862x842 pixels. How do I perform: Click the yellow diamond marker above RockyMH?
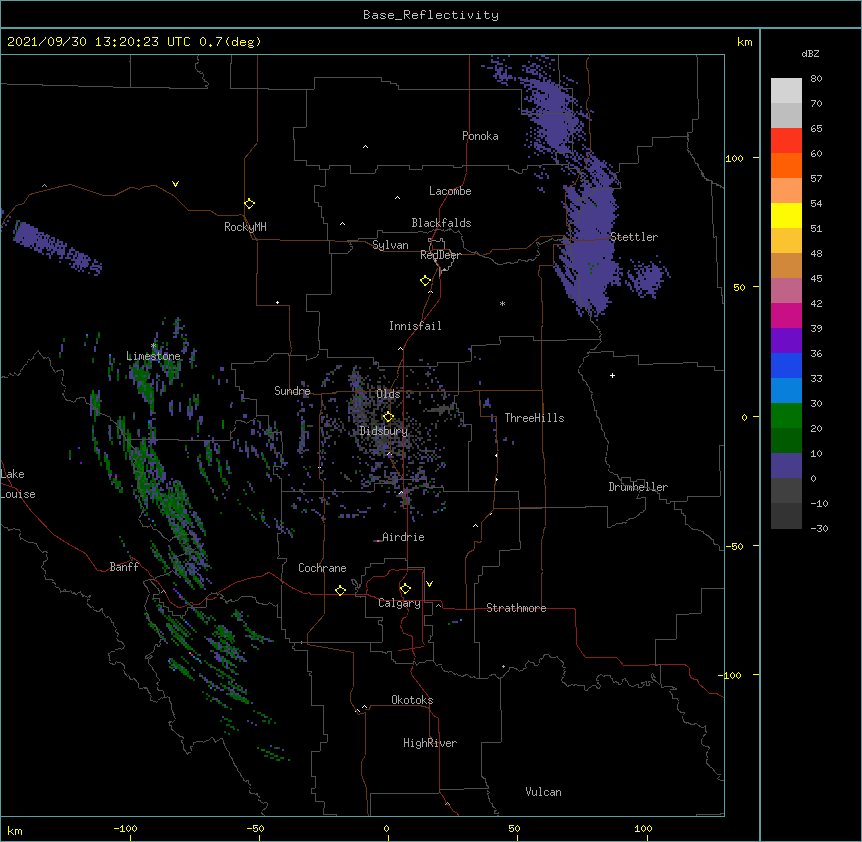point(250,204)
